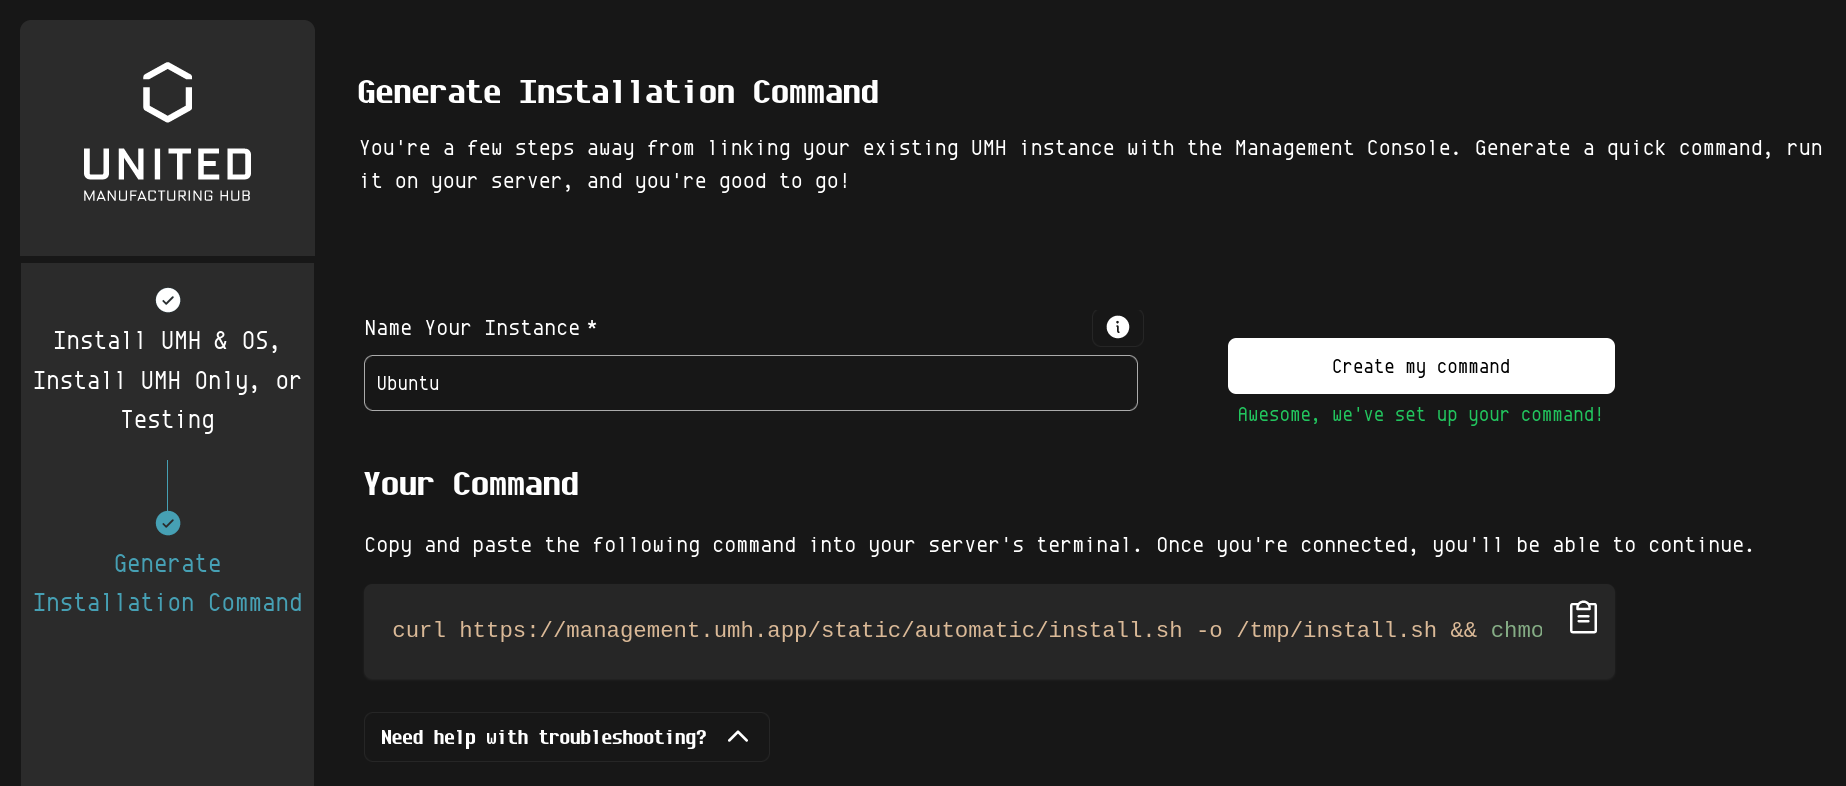Click the 'MANUFACTURING HUB' subtitle text
Viewport: 1846px width, 786px height.
click(x=167, y=196)
